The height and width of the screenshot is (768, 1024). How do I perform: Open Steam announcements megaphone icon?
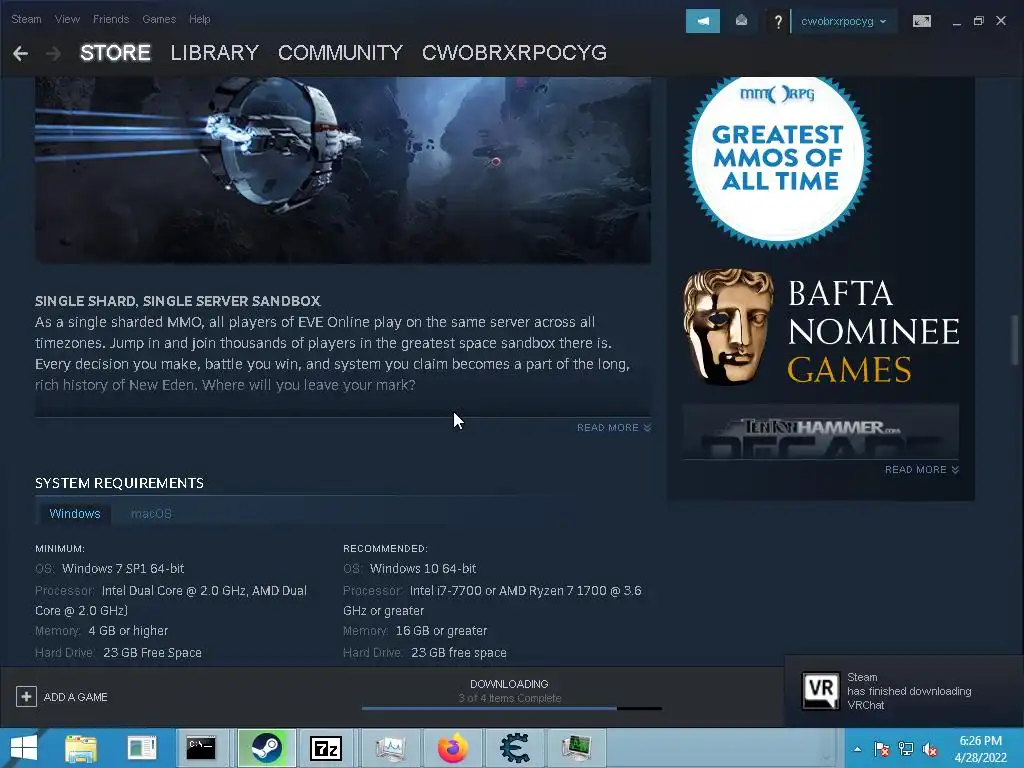point(703,21)
